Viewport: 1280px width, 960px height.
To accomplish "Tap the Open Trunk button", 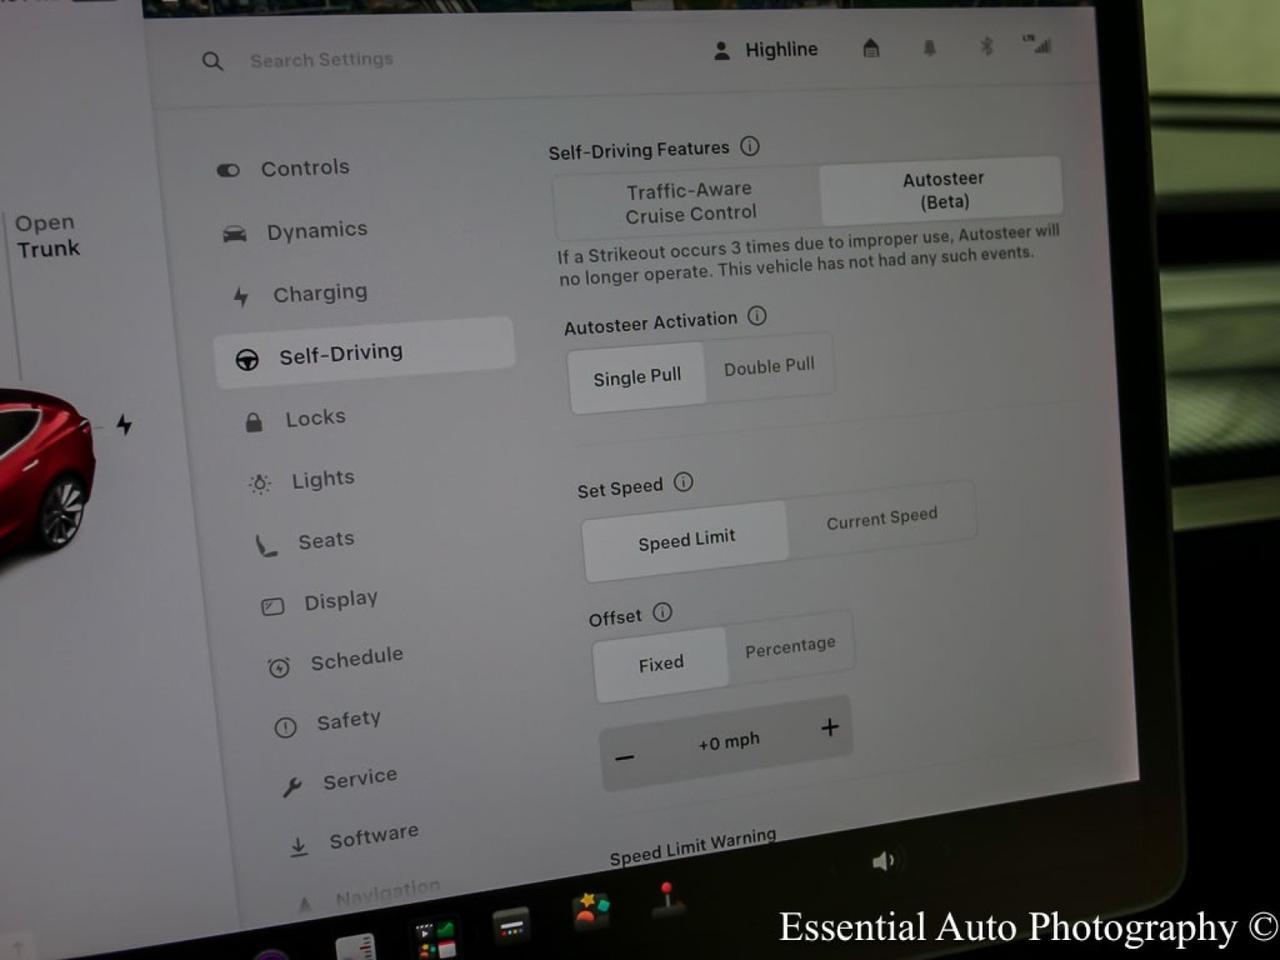I will [x=47, y=236].
